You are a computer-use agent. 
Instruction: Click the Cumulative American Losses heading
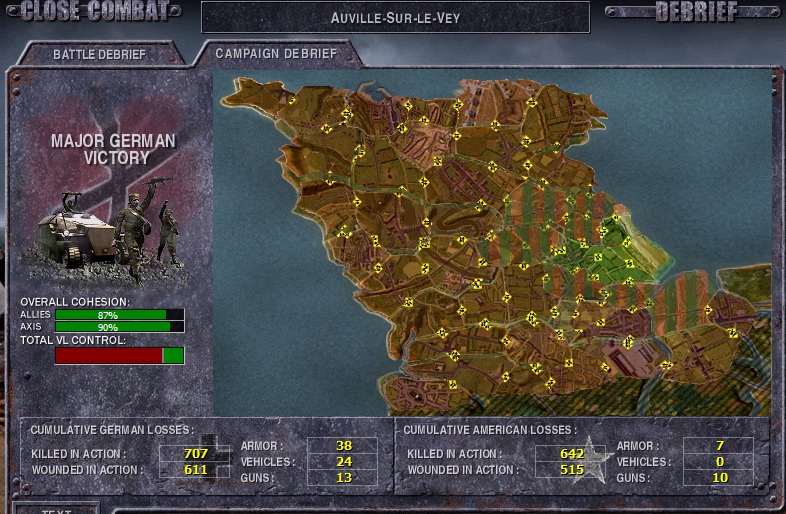[x=490, y=430]
